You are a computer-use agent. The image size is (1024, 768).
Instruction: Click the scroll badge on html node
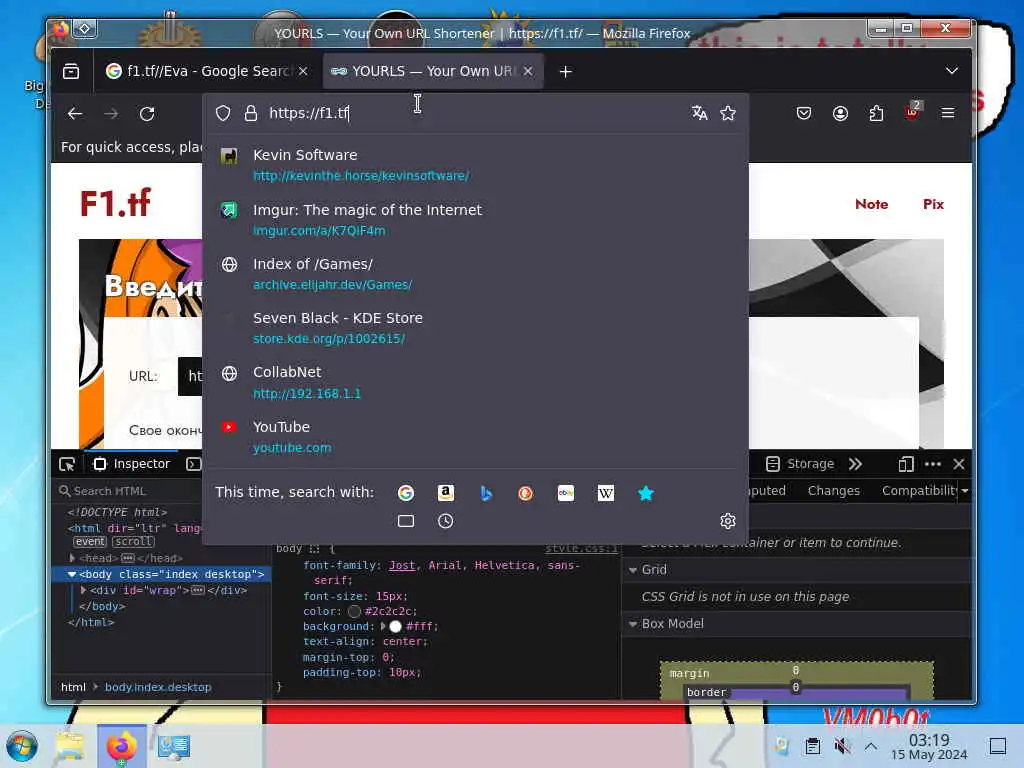133,541
